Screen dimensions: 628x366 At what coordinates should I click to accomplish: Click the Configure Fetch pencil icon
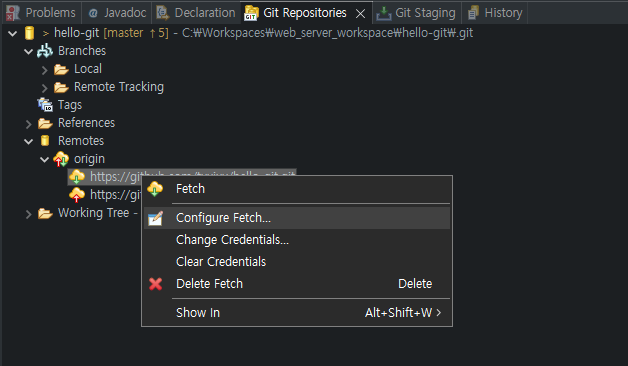point(155,218)
